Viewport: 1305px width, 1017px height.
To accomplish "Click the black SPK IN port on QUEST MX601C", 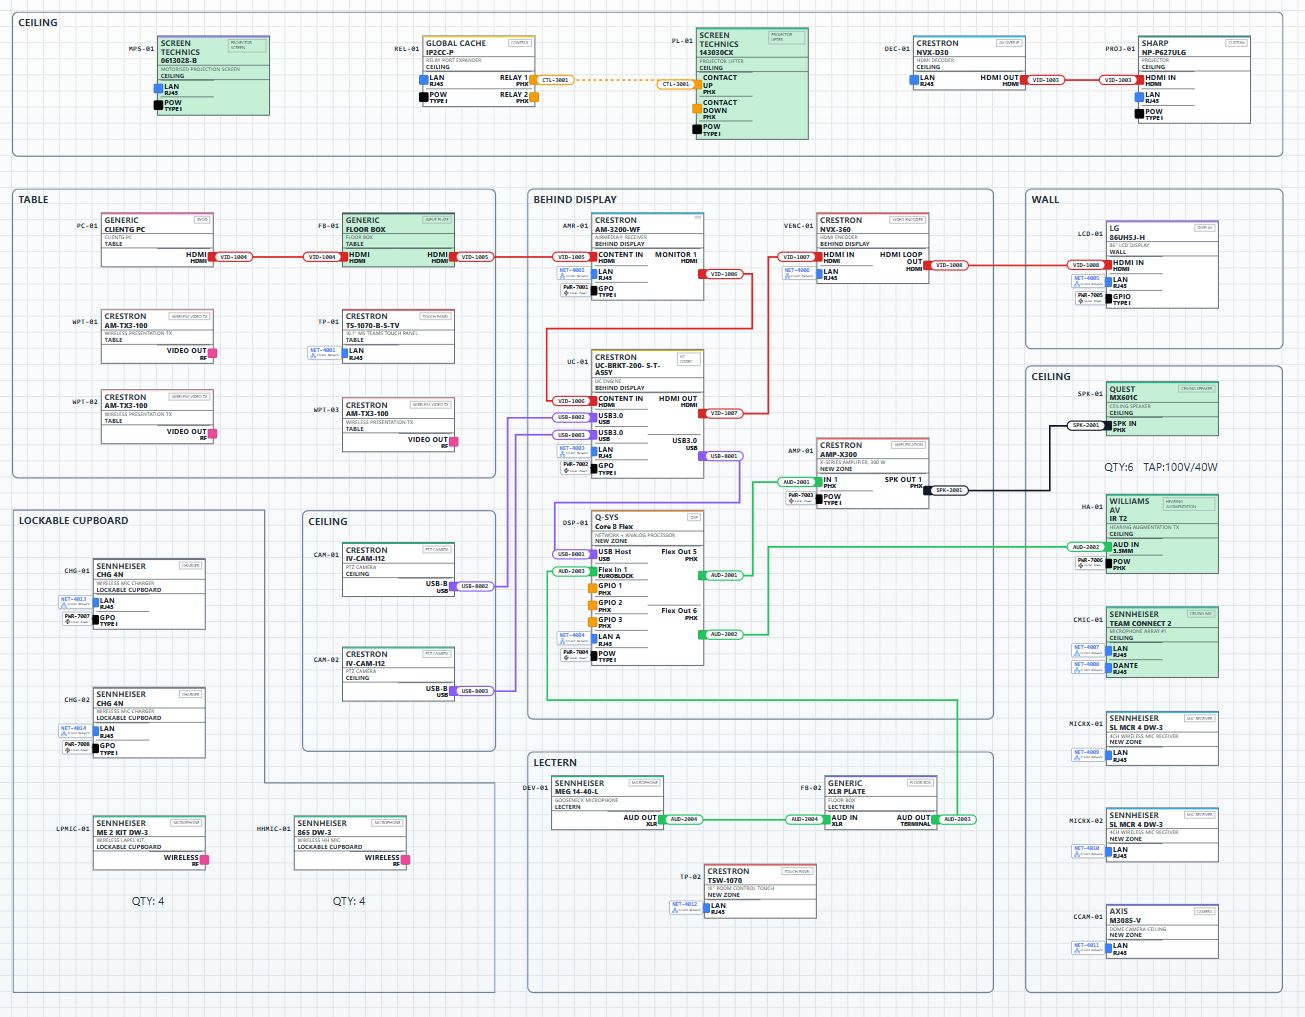I will coord(1107,425).
